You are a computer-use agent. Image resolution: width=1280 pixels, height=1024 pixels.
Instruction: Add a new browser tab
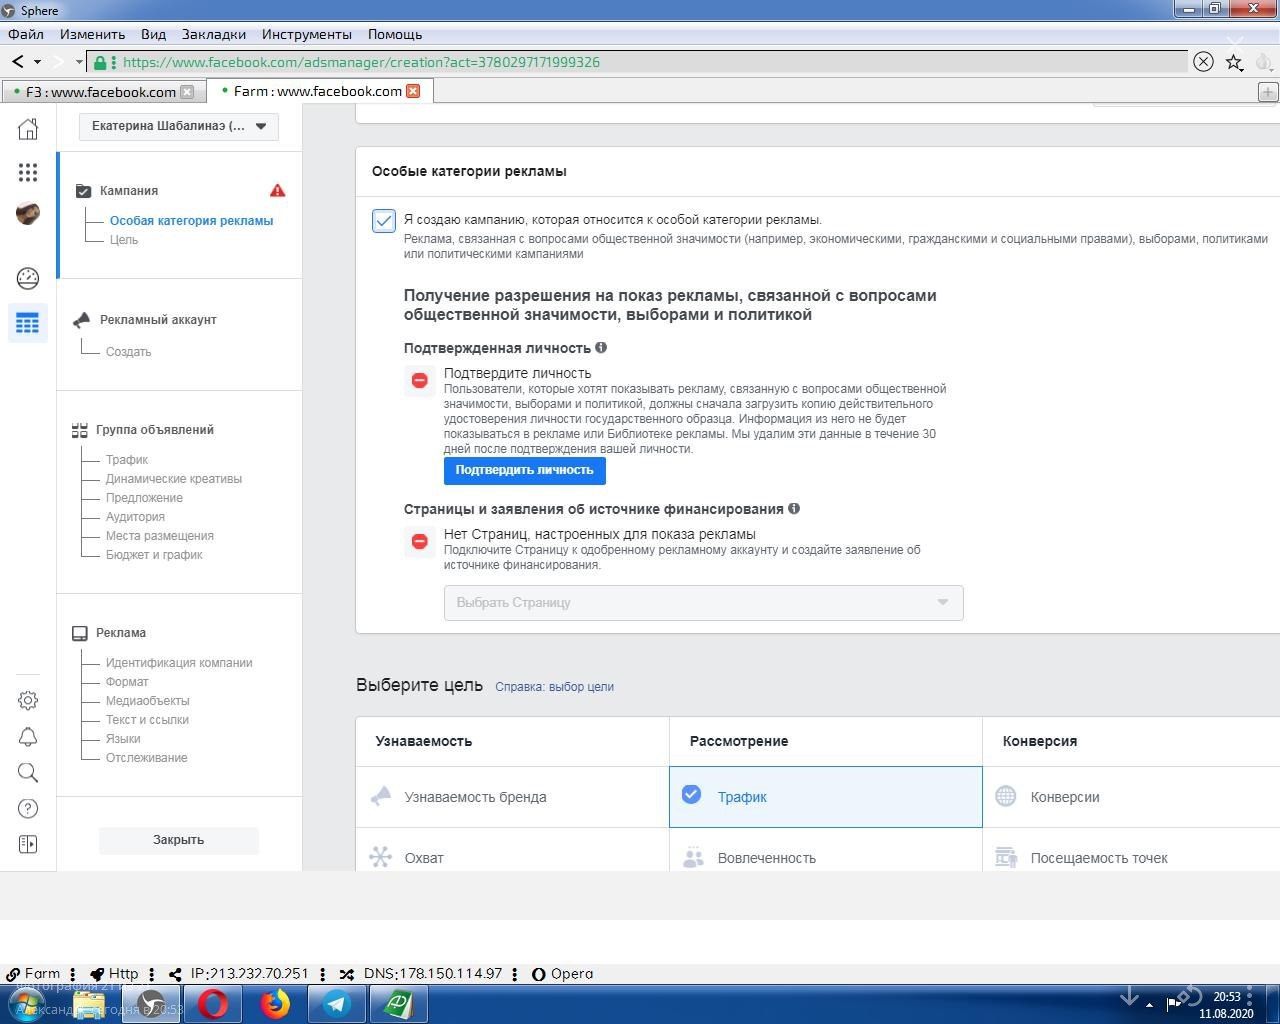point(1267,92)
